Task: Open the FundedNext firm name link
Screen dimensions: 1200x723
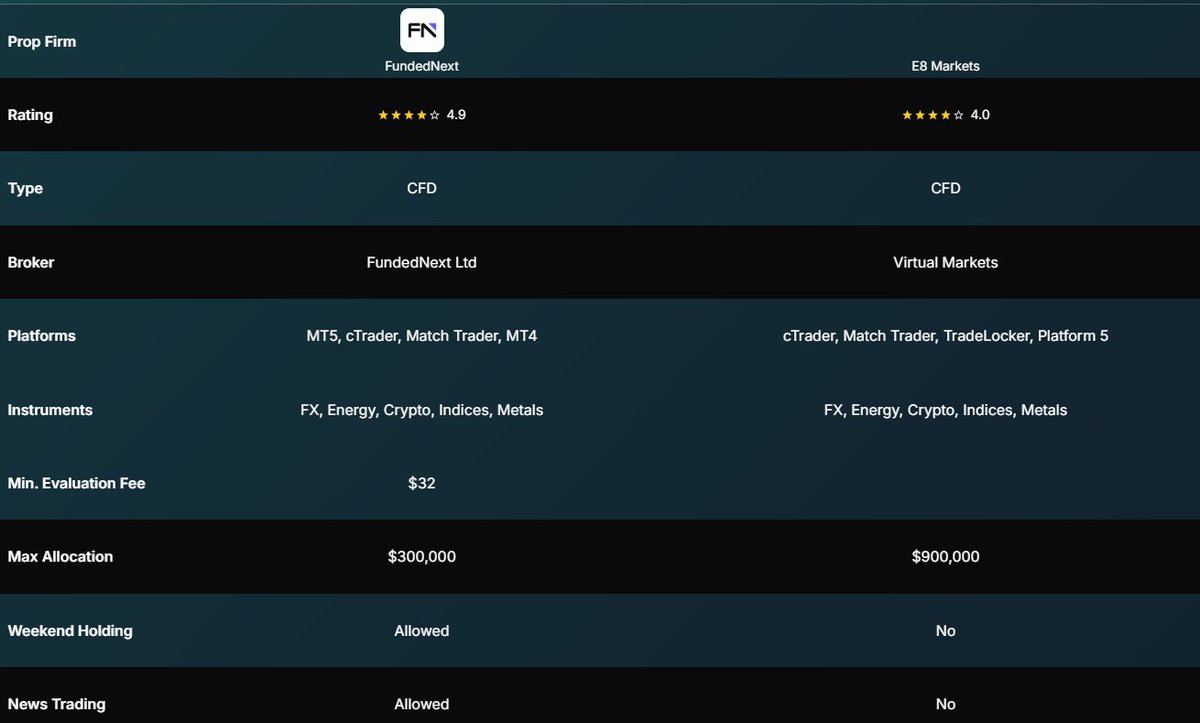Action: [422, 66]
